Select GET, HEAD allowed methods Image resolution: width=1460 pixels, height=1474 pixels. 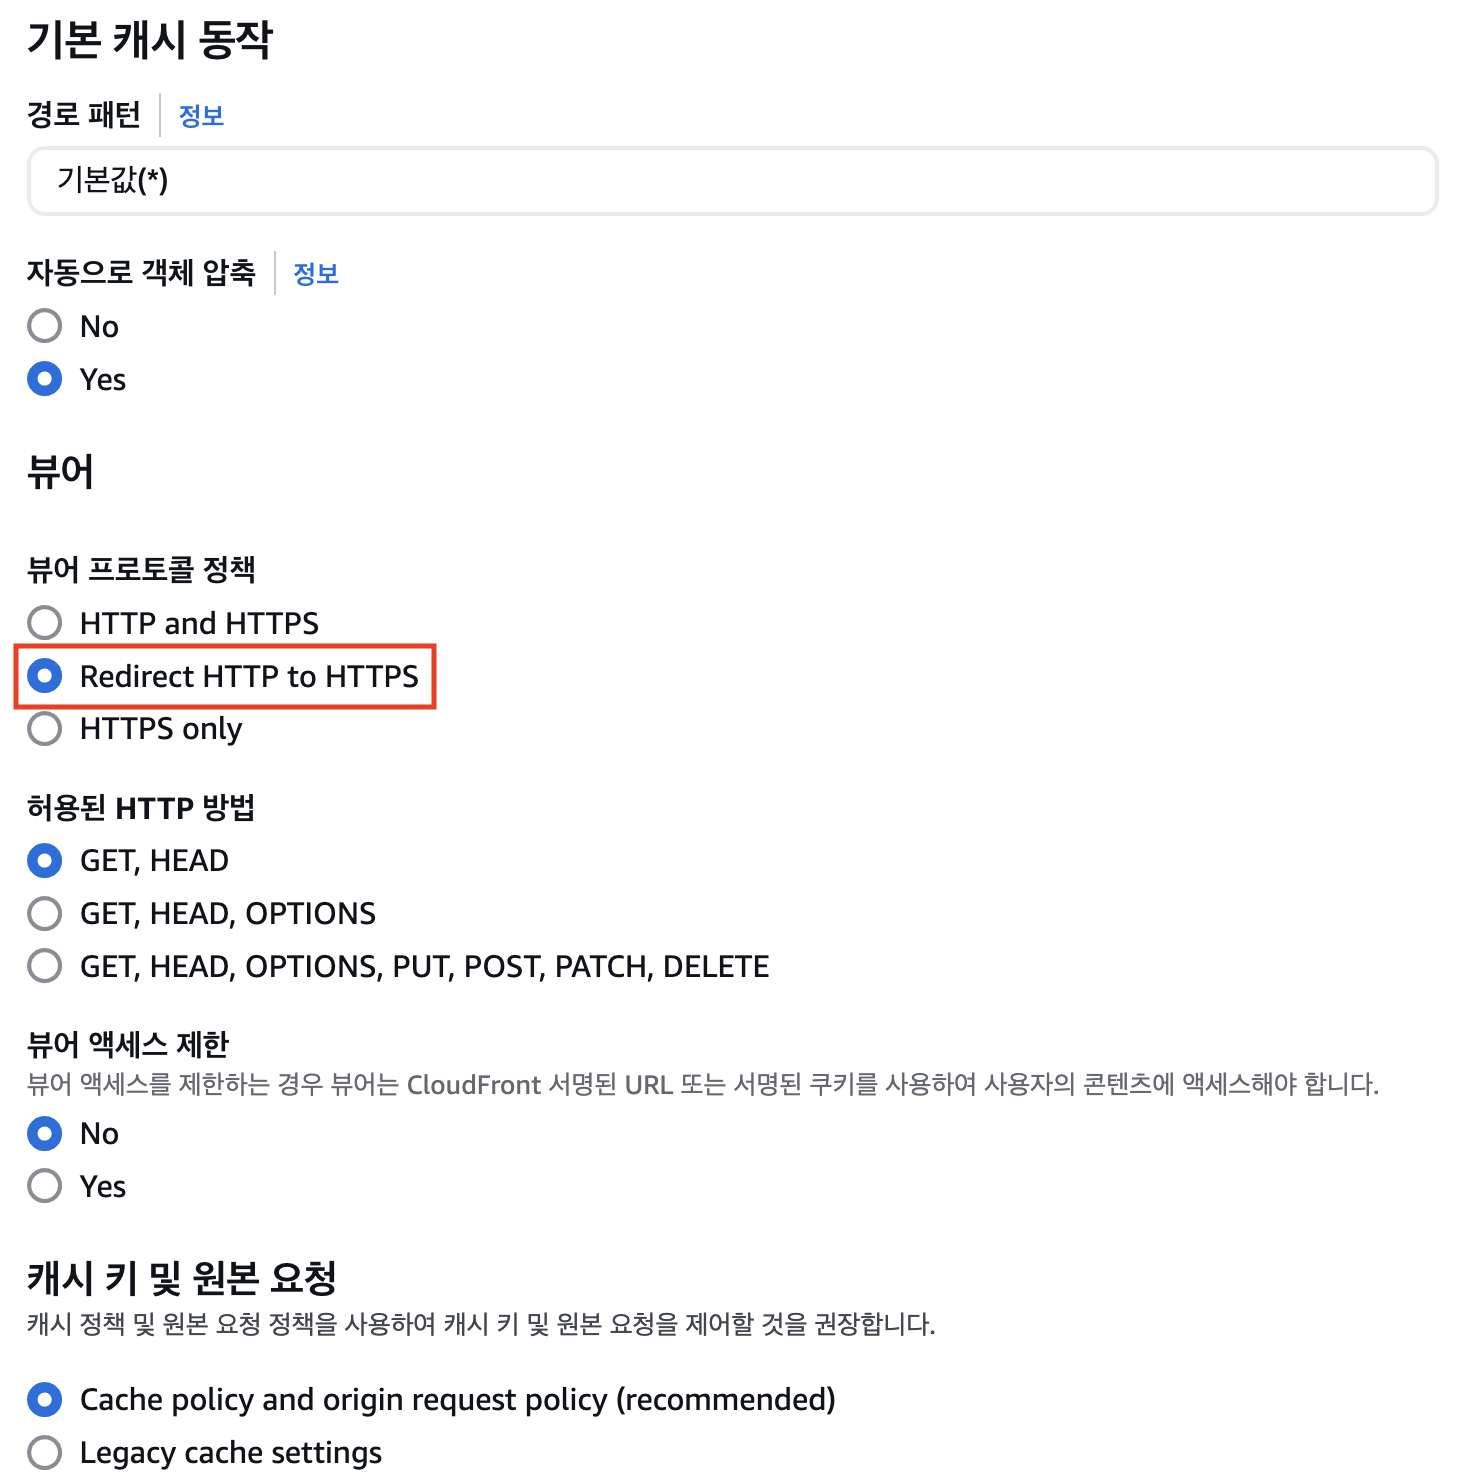[45, 860]
